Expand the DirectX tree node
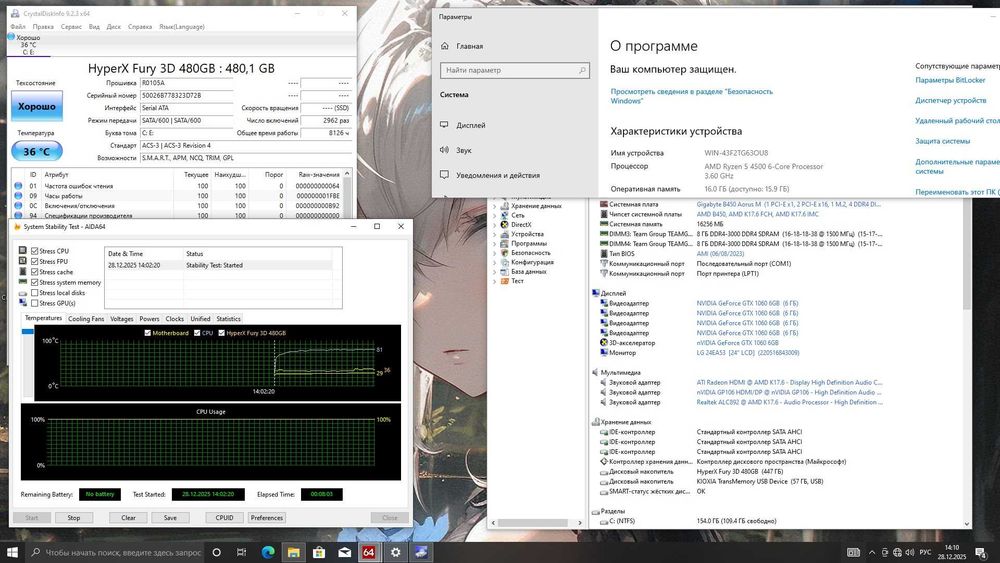This screenshot has width=1000, height=563. (494, 224)
